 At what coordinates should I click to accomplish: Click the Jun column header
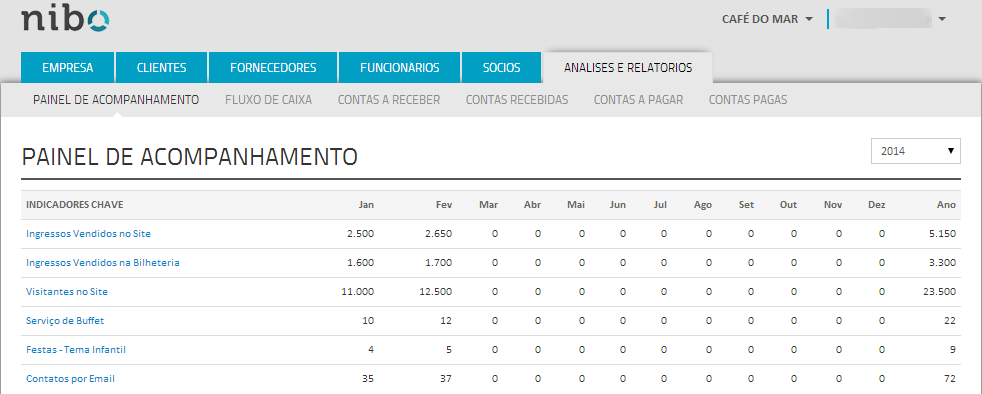[x=618, y=205]
